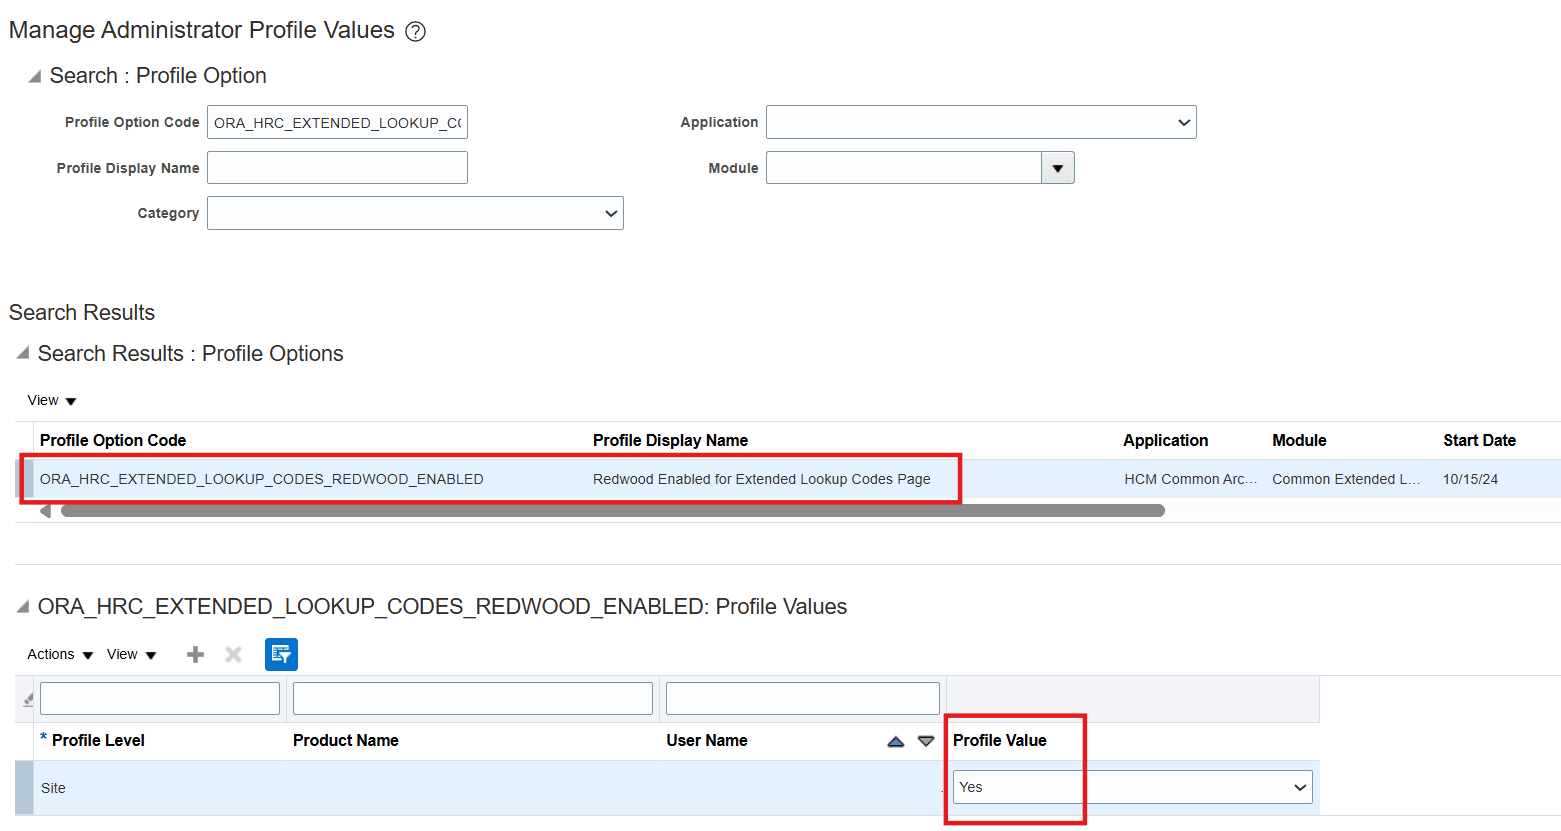
Task: Open the View menu in Search Results
Action: 51,400
